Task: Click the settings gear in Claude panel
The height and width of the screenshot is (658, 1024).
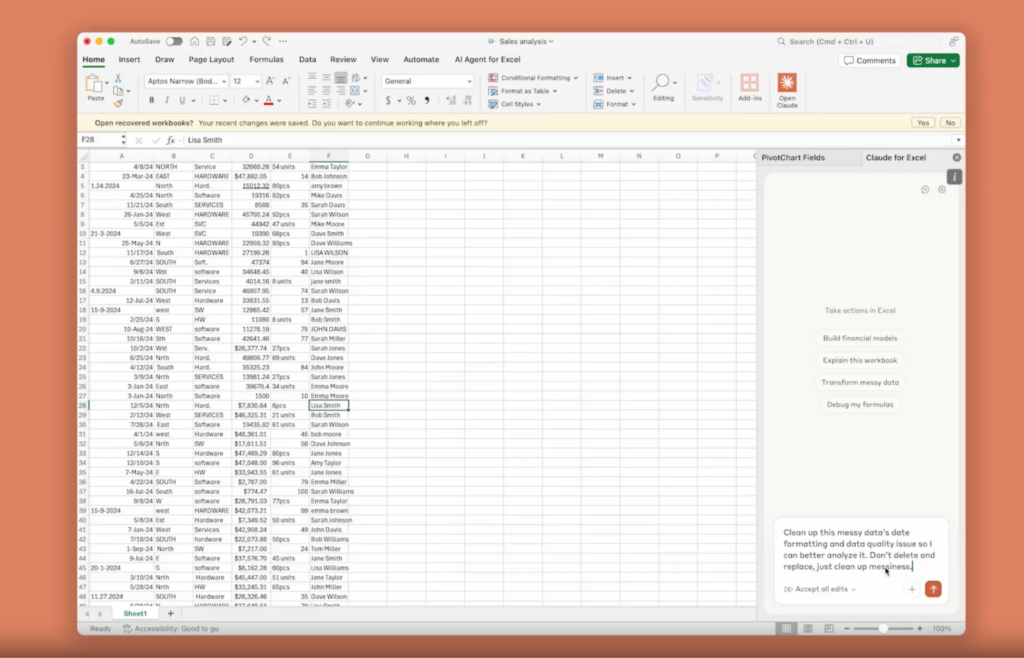Action: coord(941,189)
